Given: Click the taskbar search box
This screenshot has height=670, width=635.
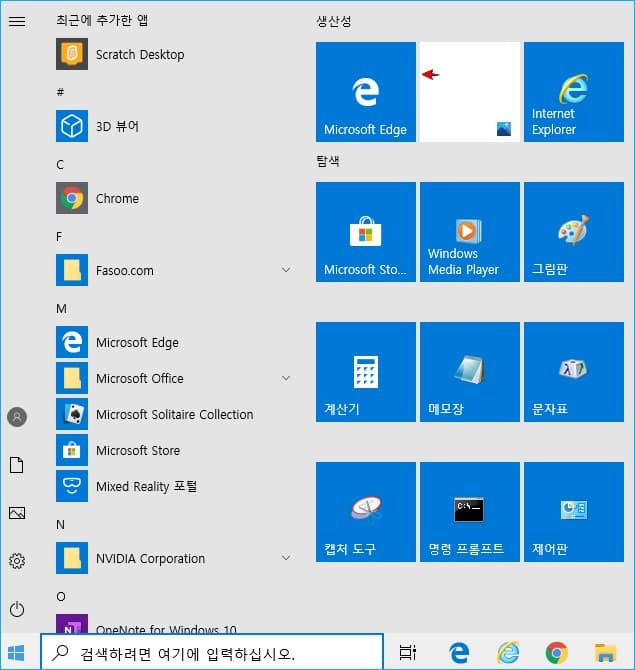Looking at the screenshot, I should click(212, 652).
